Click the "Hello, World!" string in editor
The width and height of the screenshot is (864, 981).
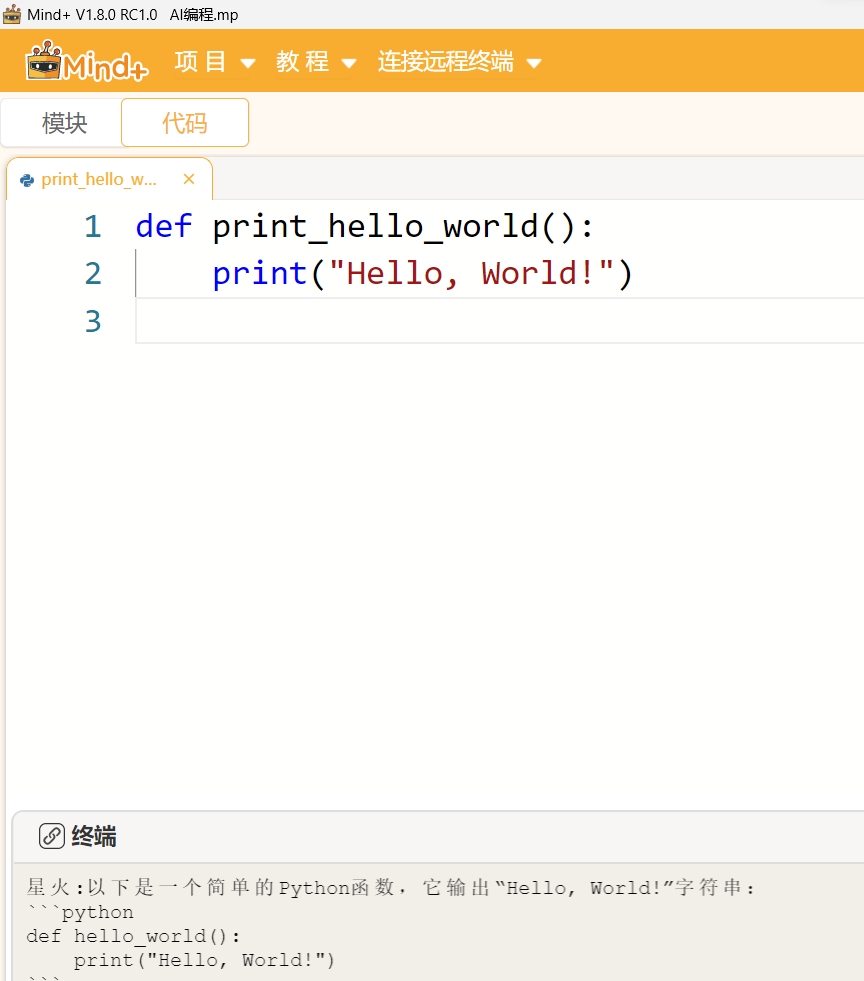coord(471,274)
